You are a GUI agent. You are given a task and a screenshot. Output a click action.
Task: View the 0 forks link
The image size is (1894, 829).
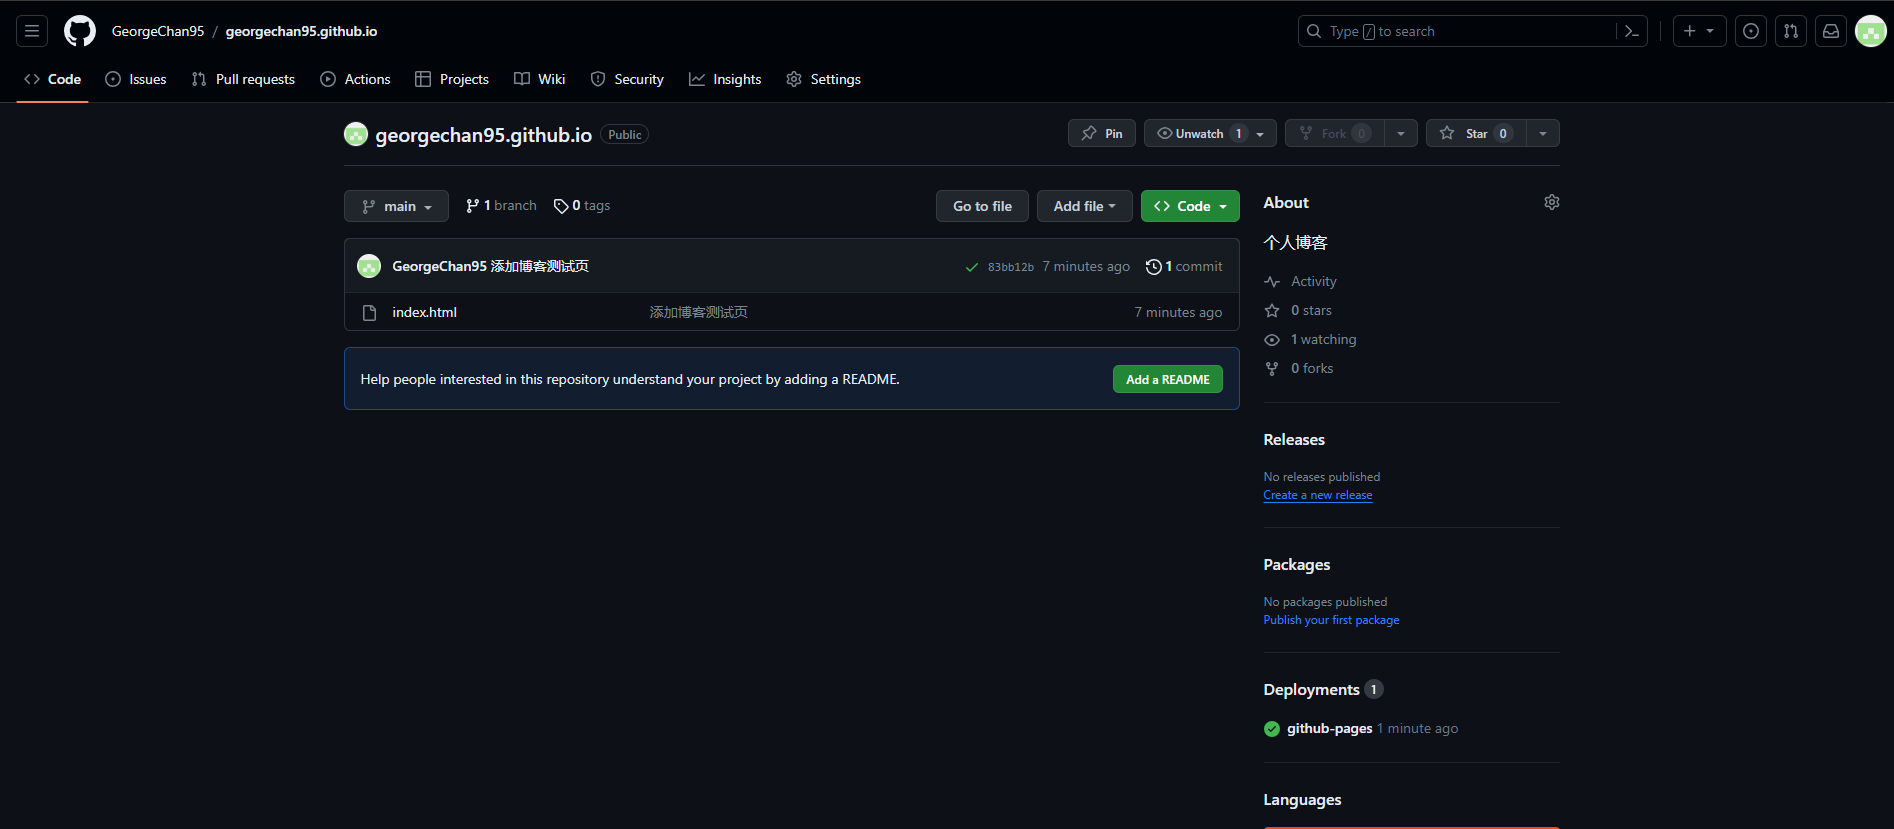pyautogui.click(x=1299, y=369)
